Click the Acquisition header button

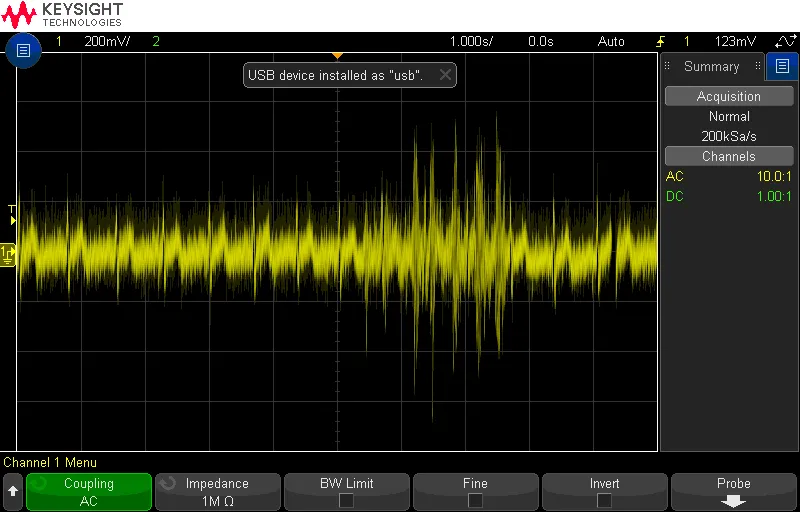tap(729, 96)
